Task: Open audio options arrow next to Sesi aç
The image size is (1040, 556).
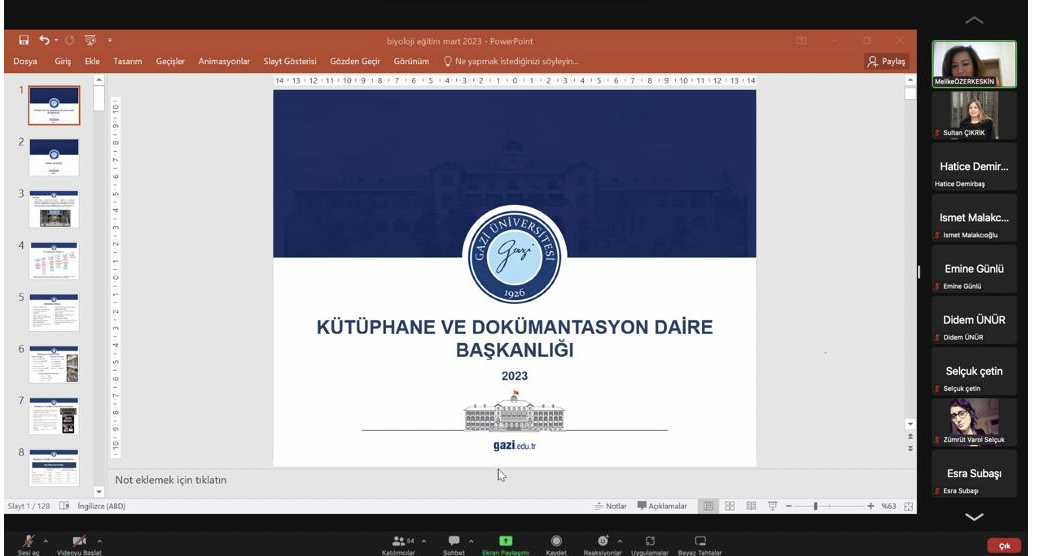Action: click(45, 541)
